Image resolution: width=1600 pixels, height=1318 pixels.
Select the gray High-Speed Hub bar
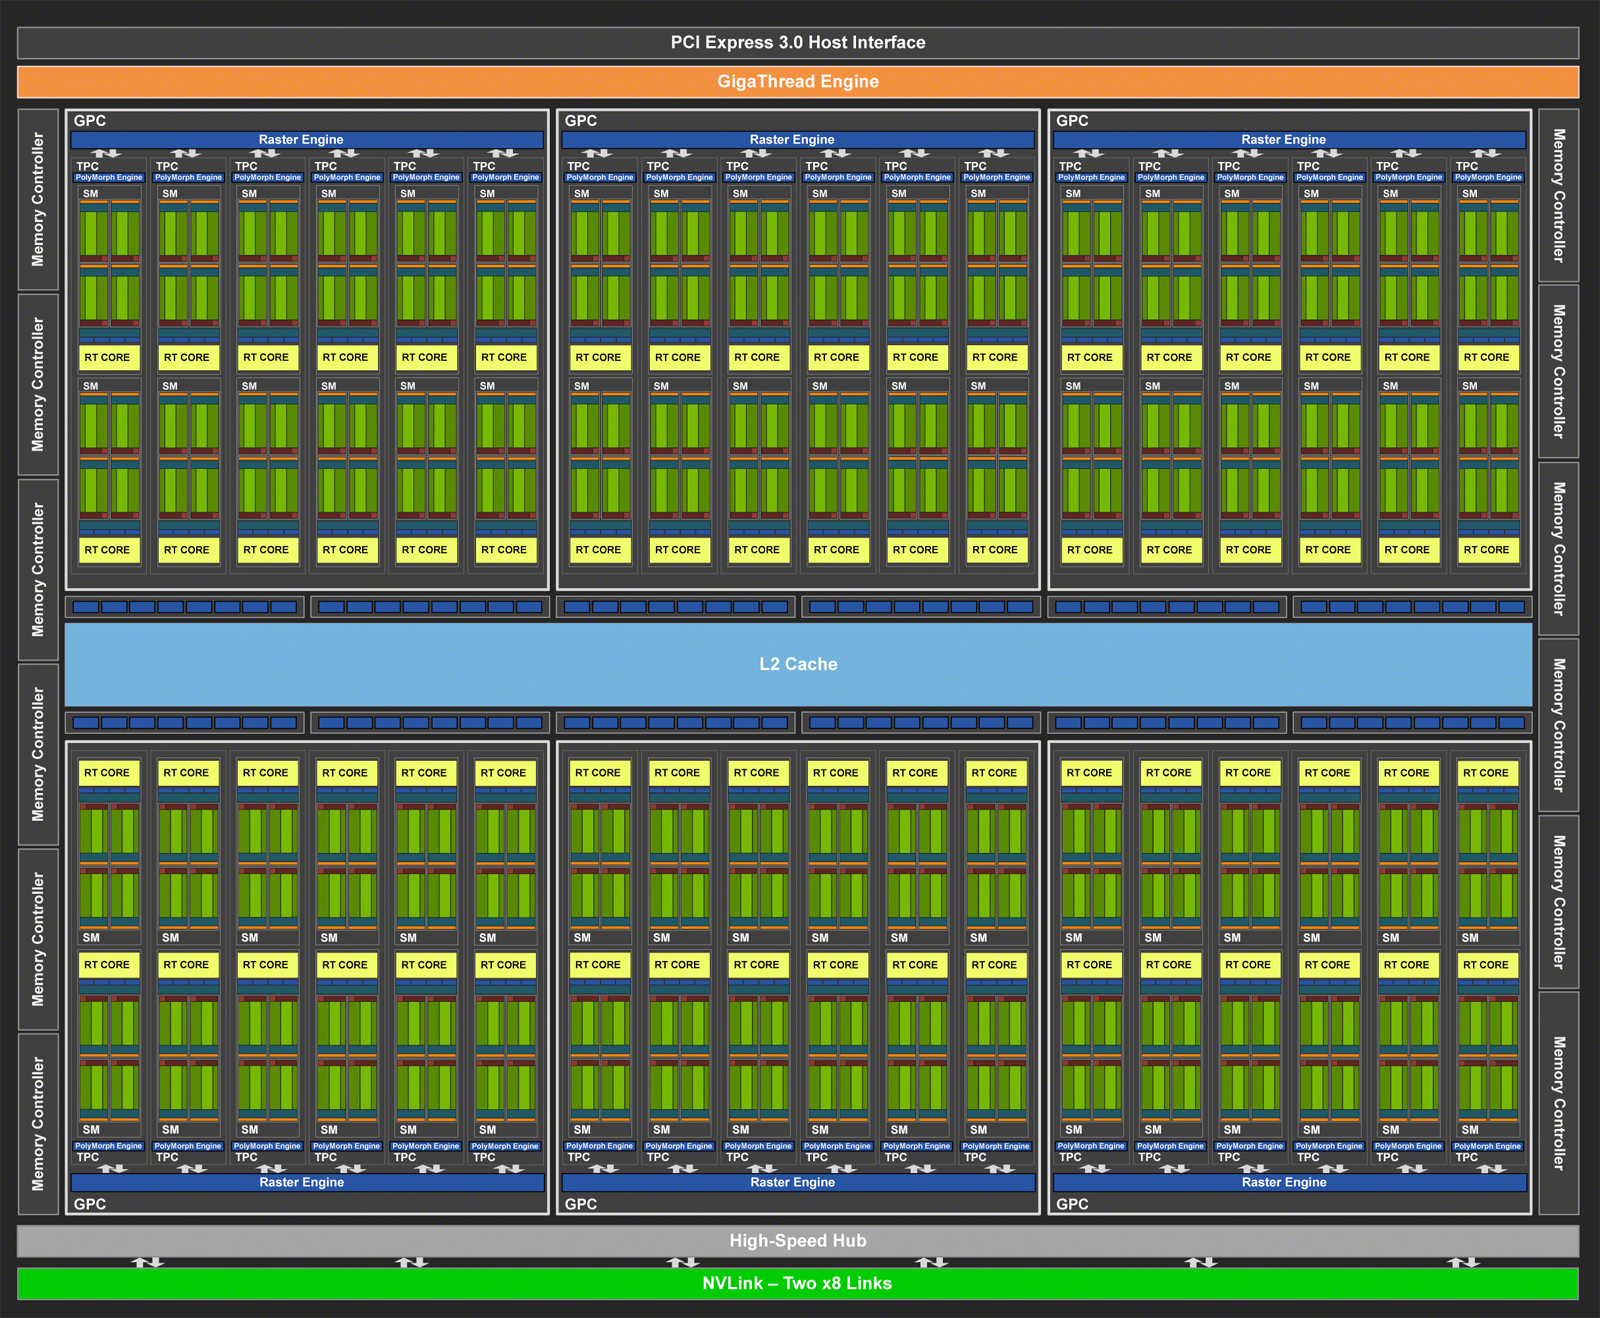pos(798,1241)
